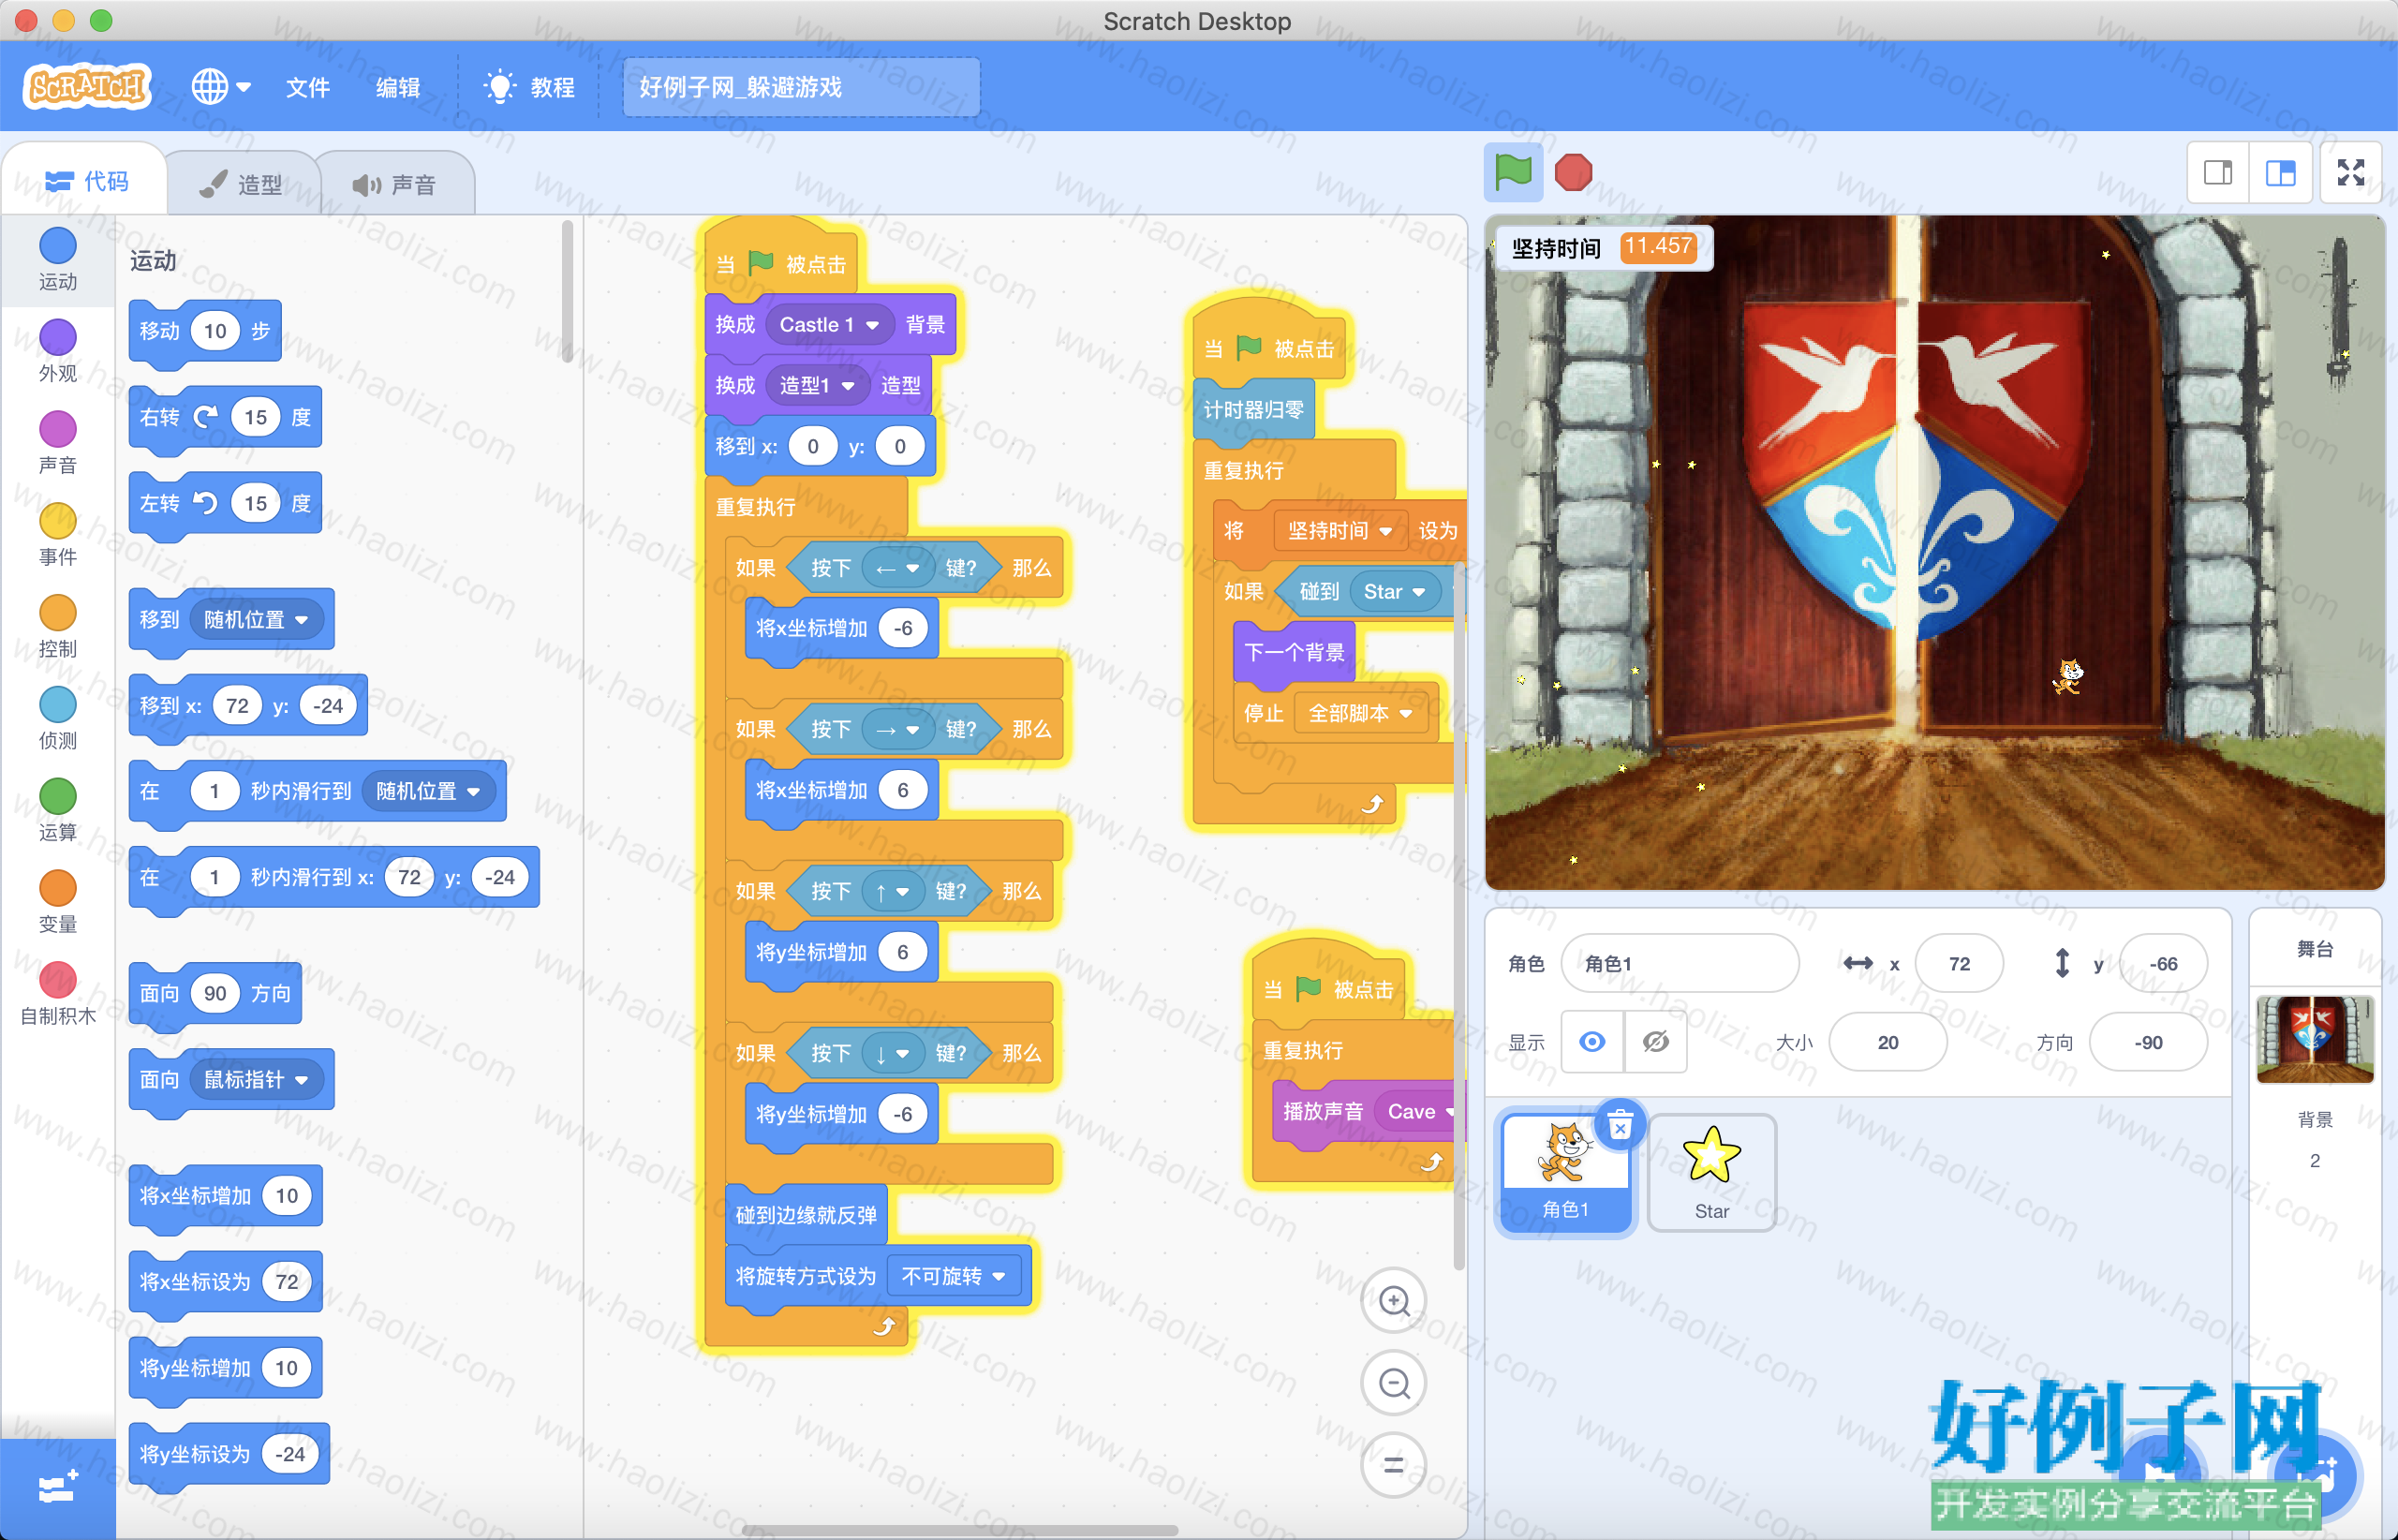Open 鼠标指针 point towards dropdown
2398x1540 pixels.
pos(256,1080)
